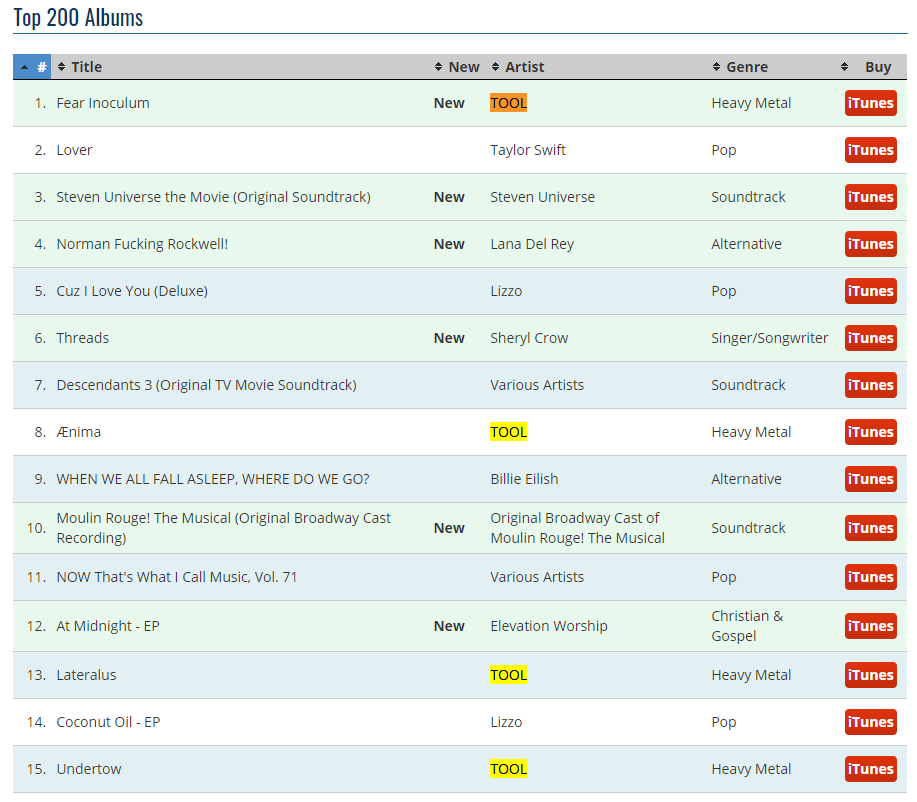Click the Ænima album title
Image resolution: width=917 pixels, height=802 pixels.
(78, 432)
